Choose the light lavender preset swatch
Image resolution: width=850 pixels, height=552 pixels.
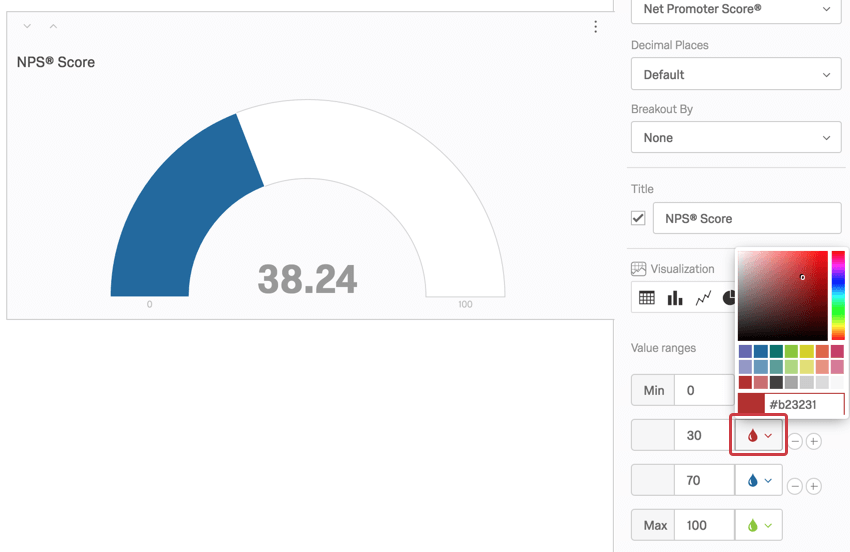click(745, 367)
